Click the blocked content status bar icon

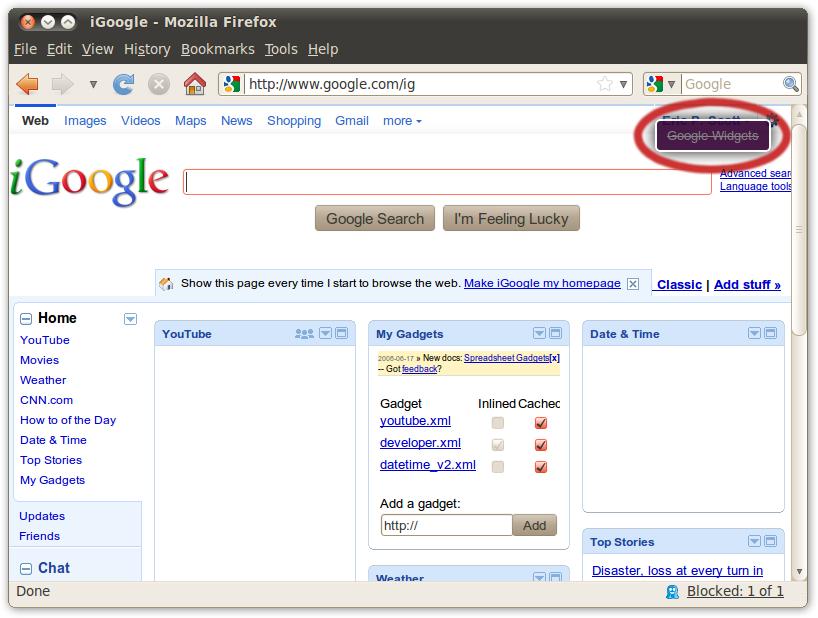672,591
